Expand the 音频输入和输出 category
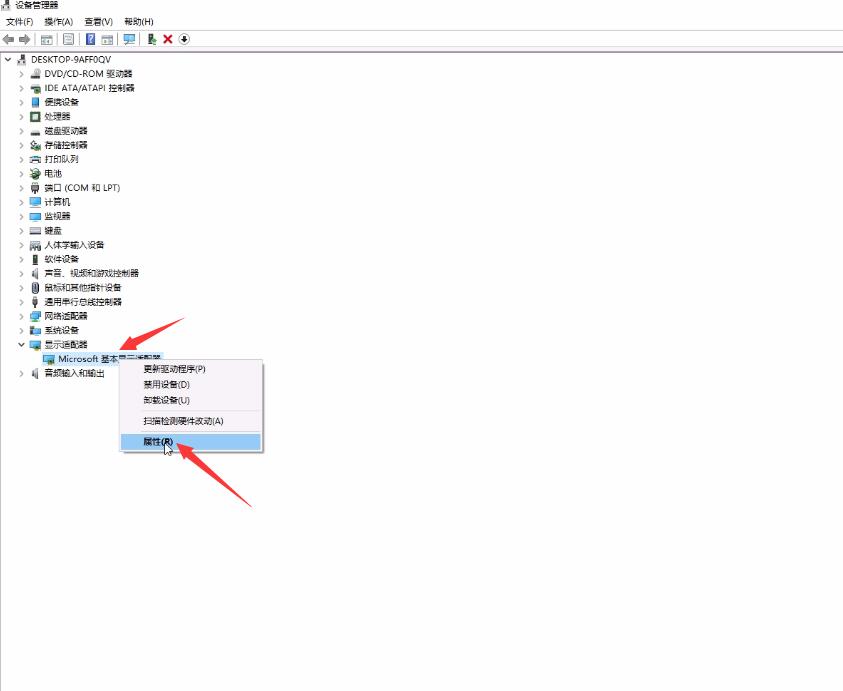This screenshot has height=691, width=843. click(x=22, y=373)
